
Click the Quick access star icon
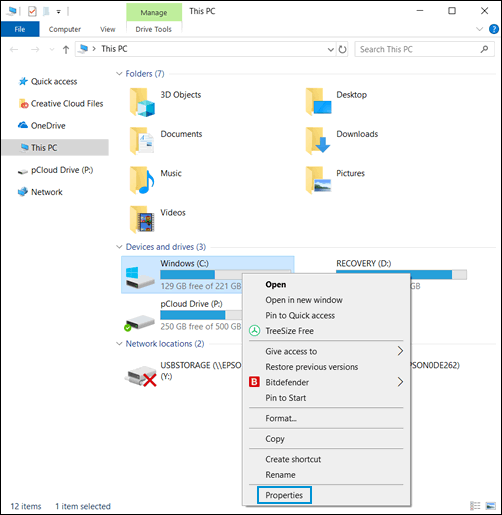pos(23,81)
